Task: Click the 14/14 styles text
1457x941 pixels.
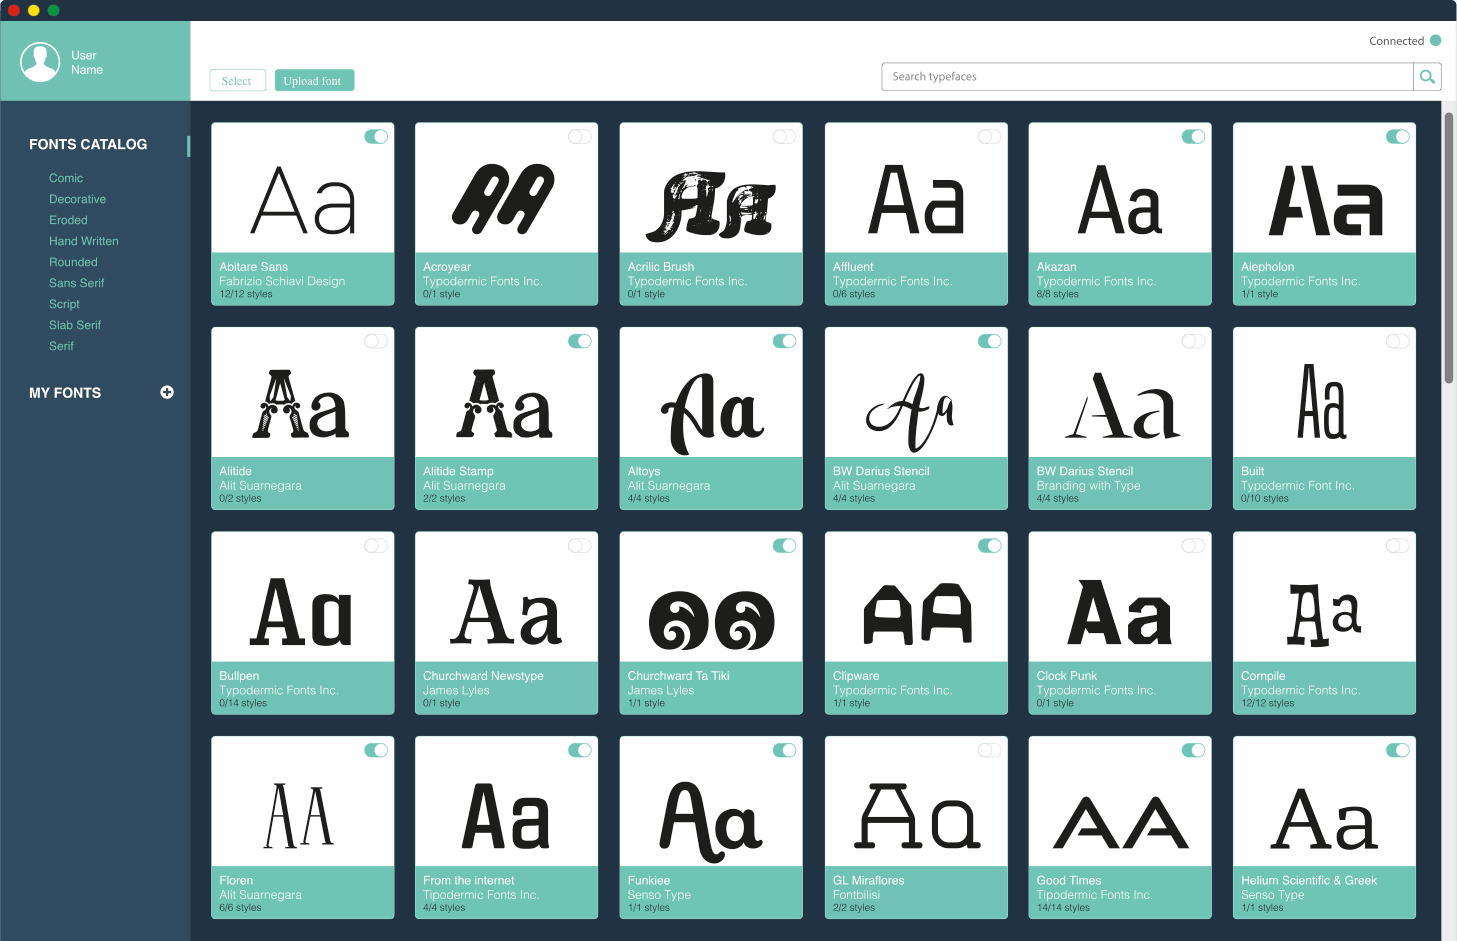Action: (x=1063, y=908)
